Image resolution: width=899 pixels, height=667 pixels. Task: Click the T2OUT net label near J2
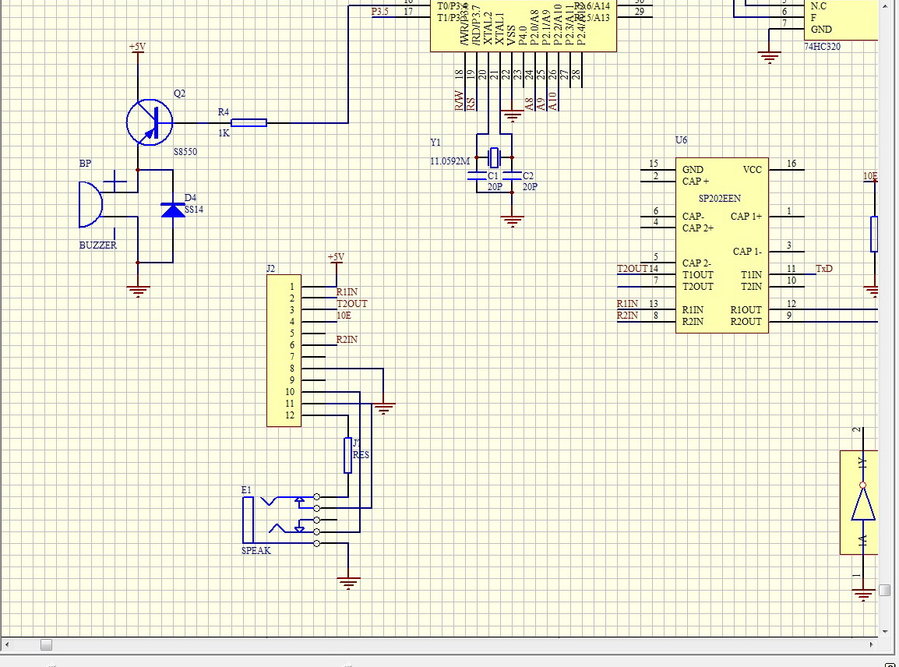tap(351, 303)
